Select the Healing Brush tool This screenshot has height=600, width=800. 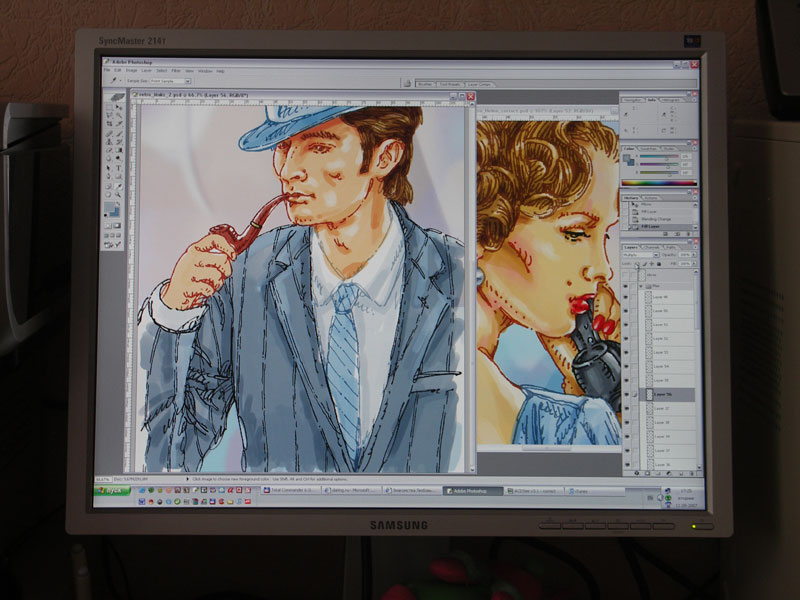[x=109, y=134]
